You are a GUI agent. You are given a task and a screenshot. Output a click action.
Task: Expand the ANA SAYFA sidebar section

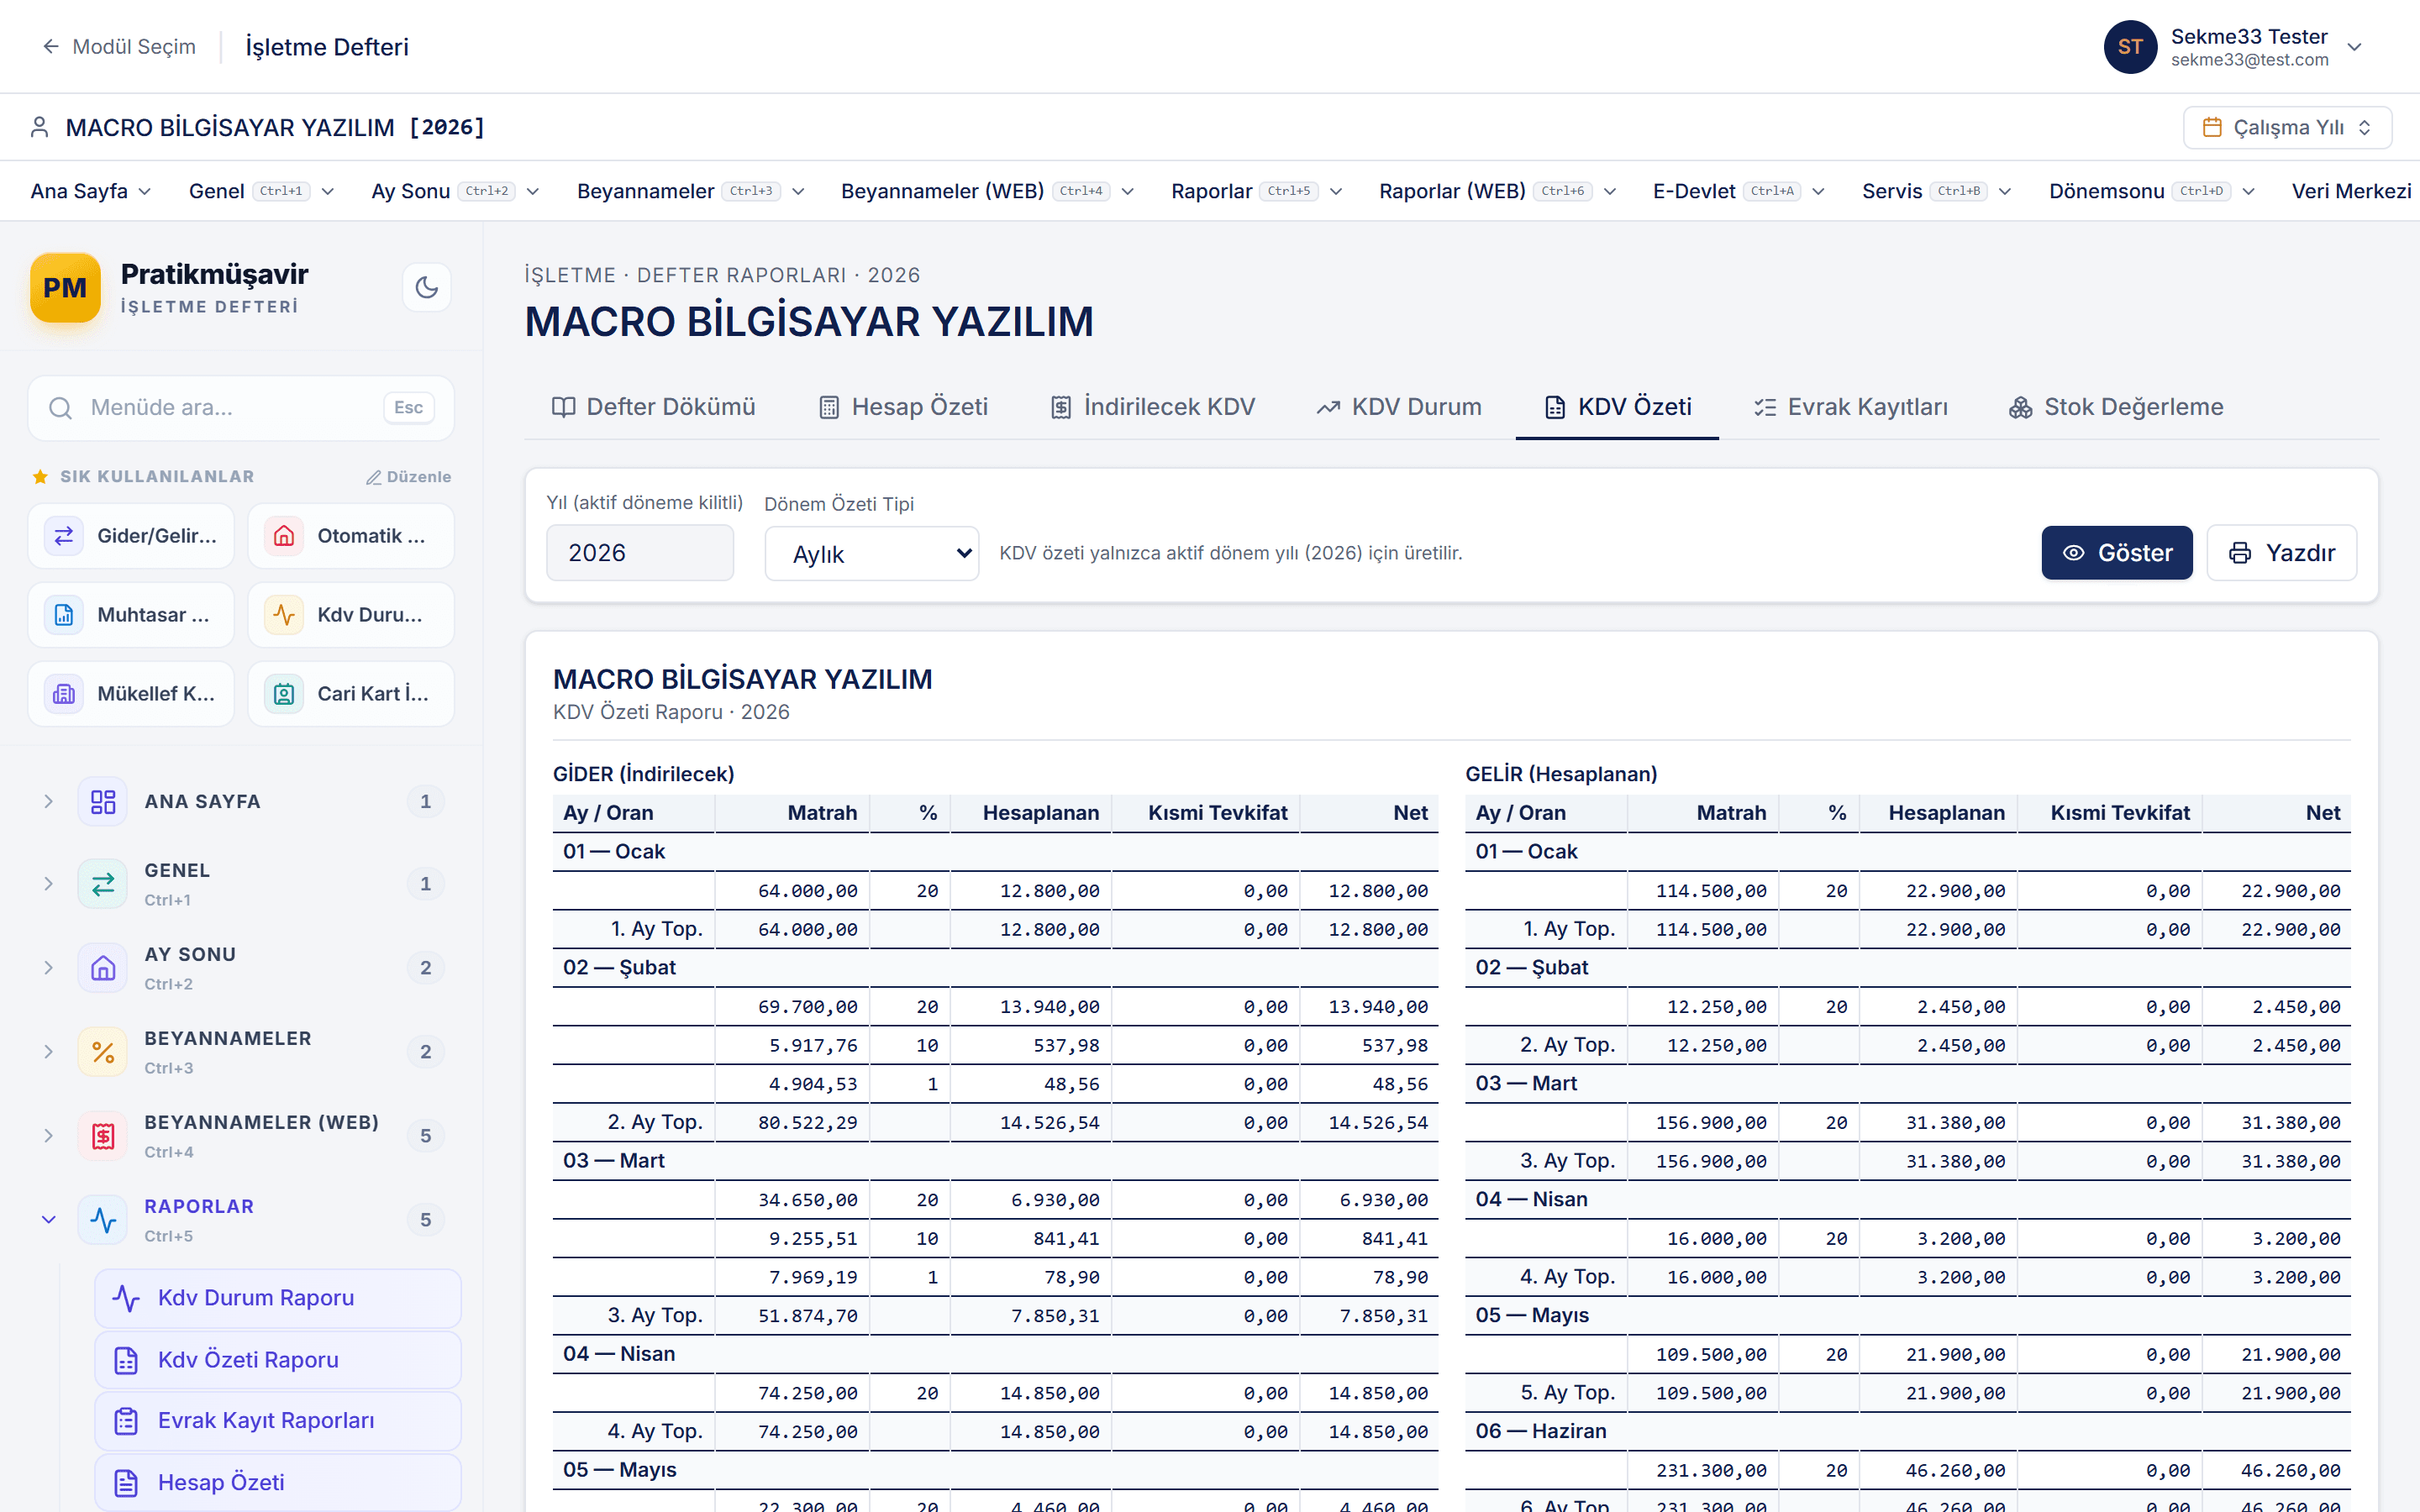[x=48, y=802]
